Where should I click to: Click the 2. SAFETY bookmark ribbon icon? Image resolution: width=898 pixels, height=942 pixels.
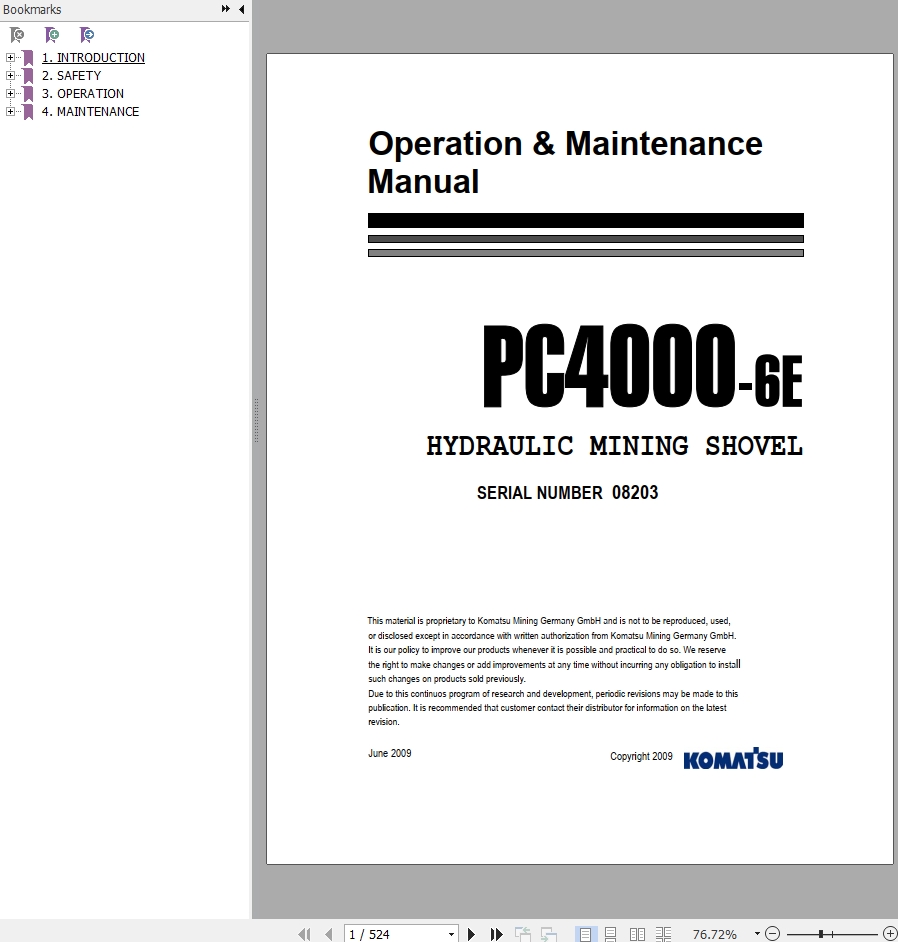[28, 76]
